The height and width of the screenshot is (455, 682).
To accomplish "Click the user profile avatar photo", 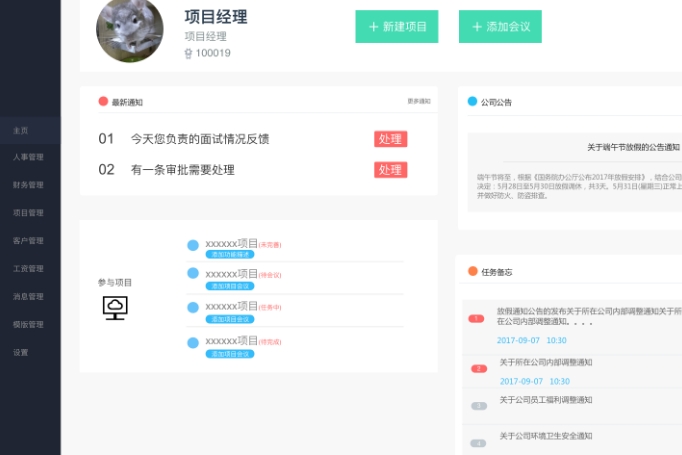I will coord(130,29).
